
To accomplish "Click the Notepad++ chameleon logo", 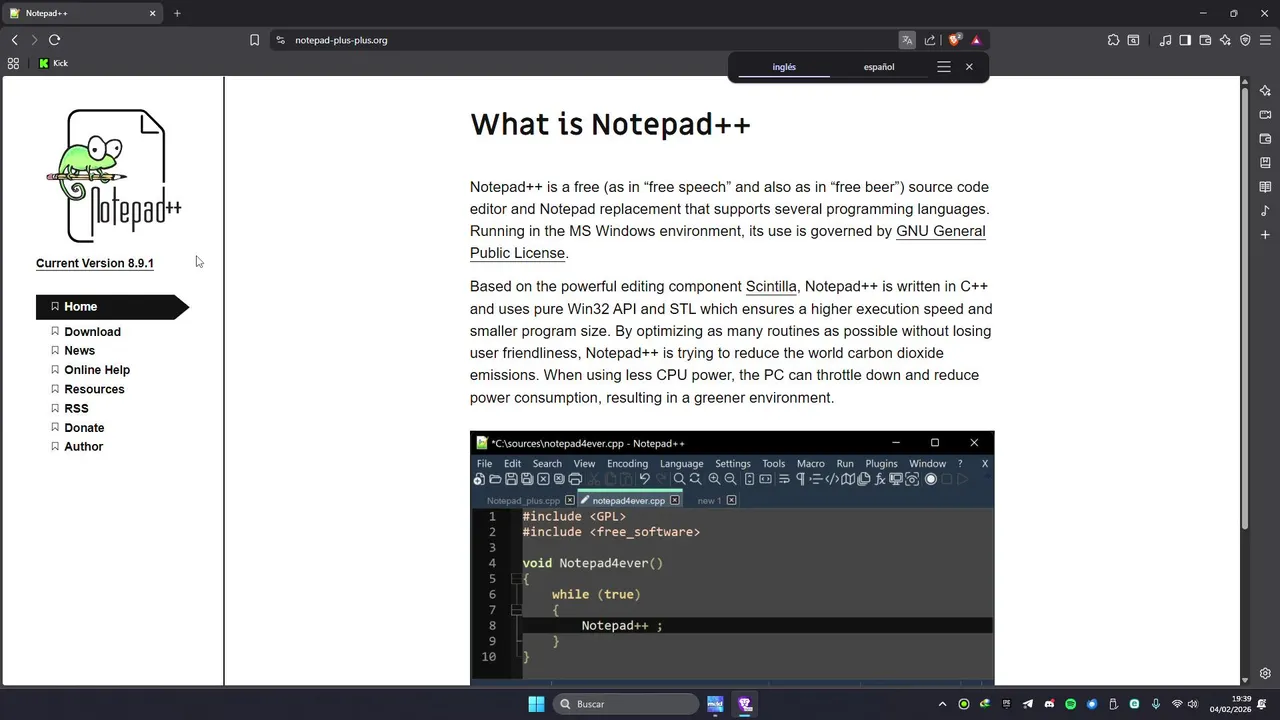I will pyautogui.click(x=114, y=176).
